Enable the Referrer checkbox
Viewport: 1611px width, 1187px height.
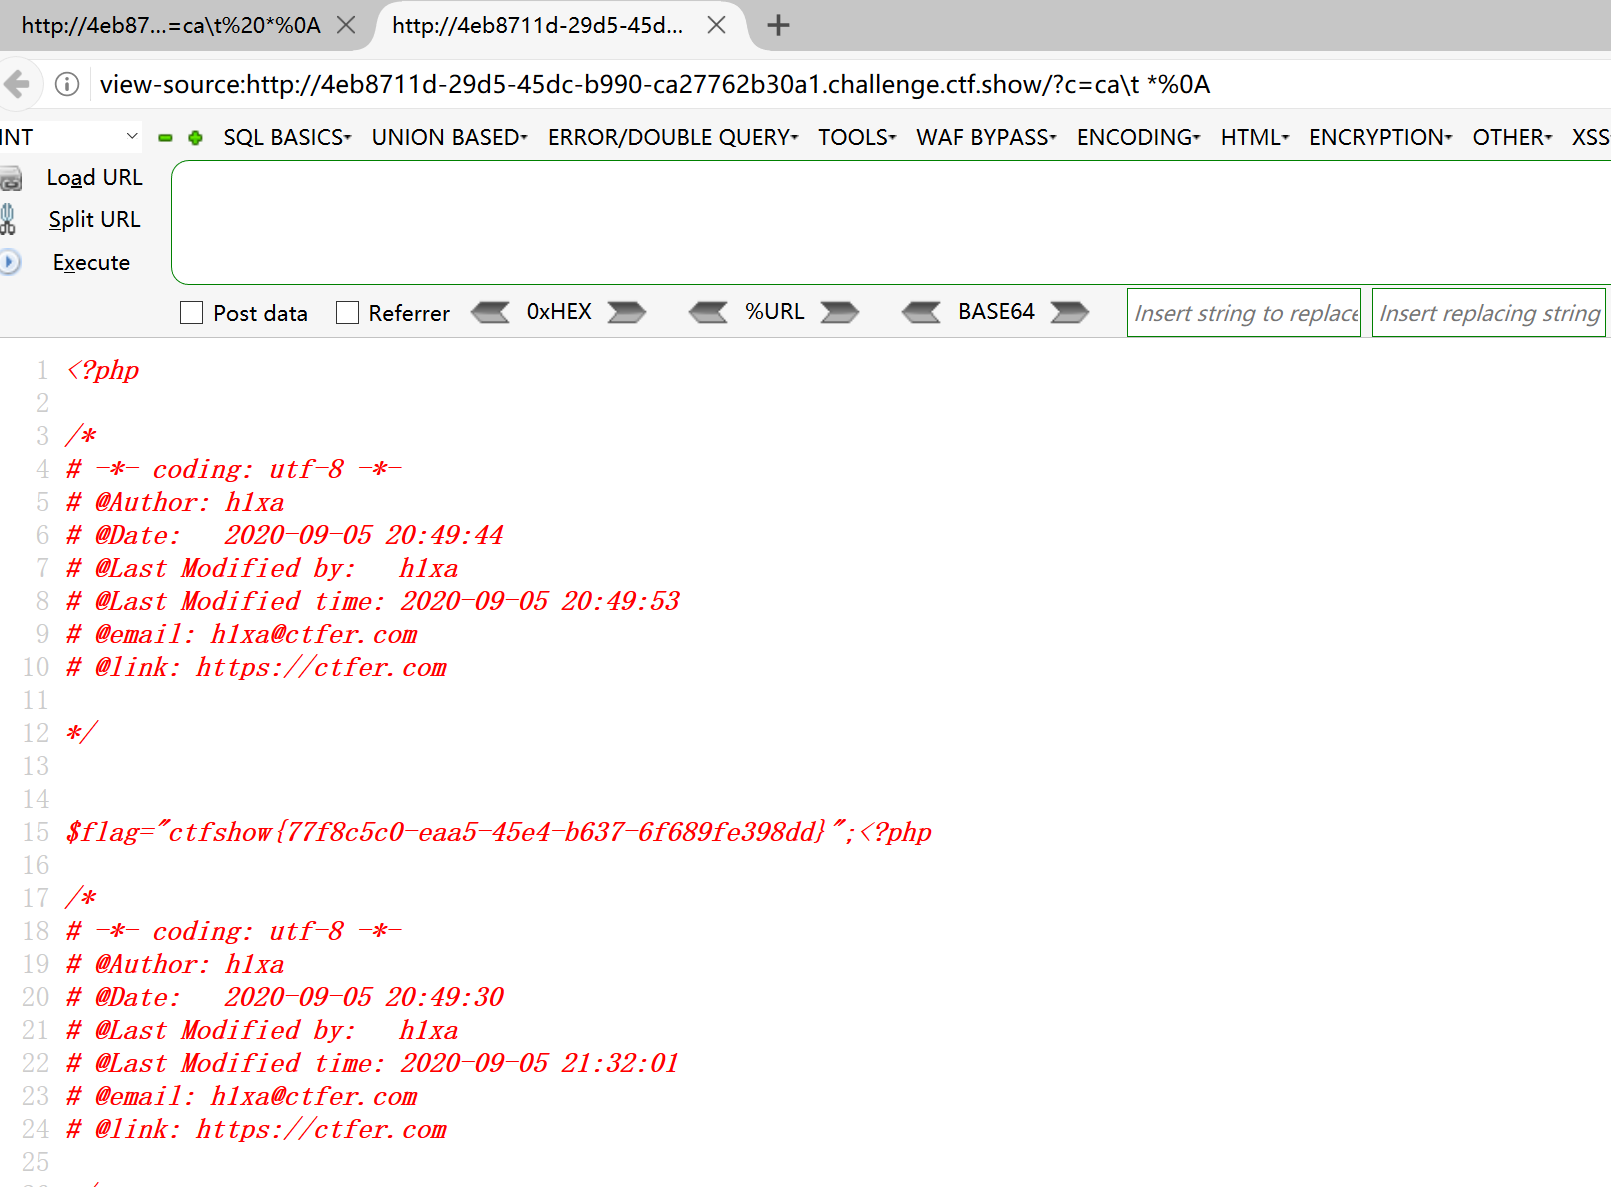click(347, 313)
